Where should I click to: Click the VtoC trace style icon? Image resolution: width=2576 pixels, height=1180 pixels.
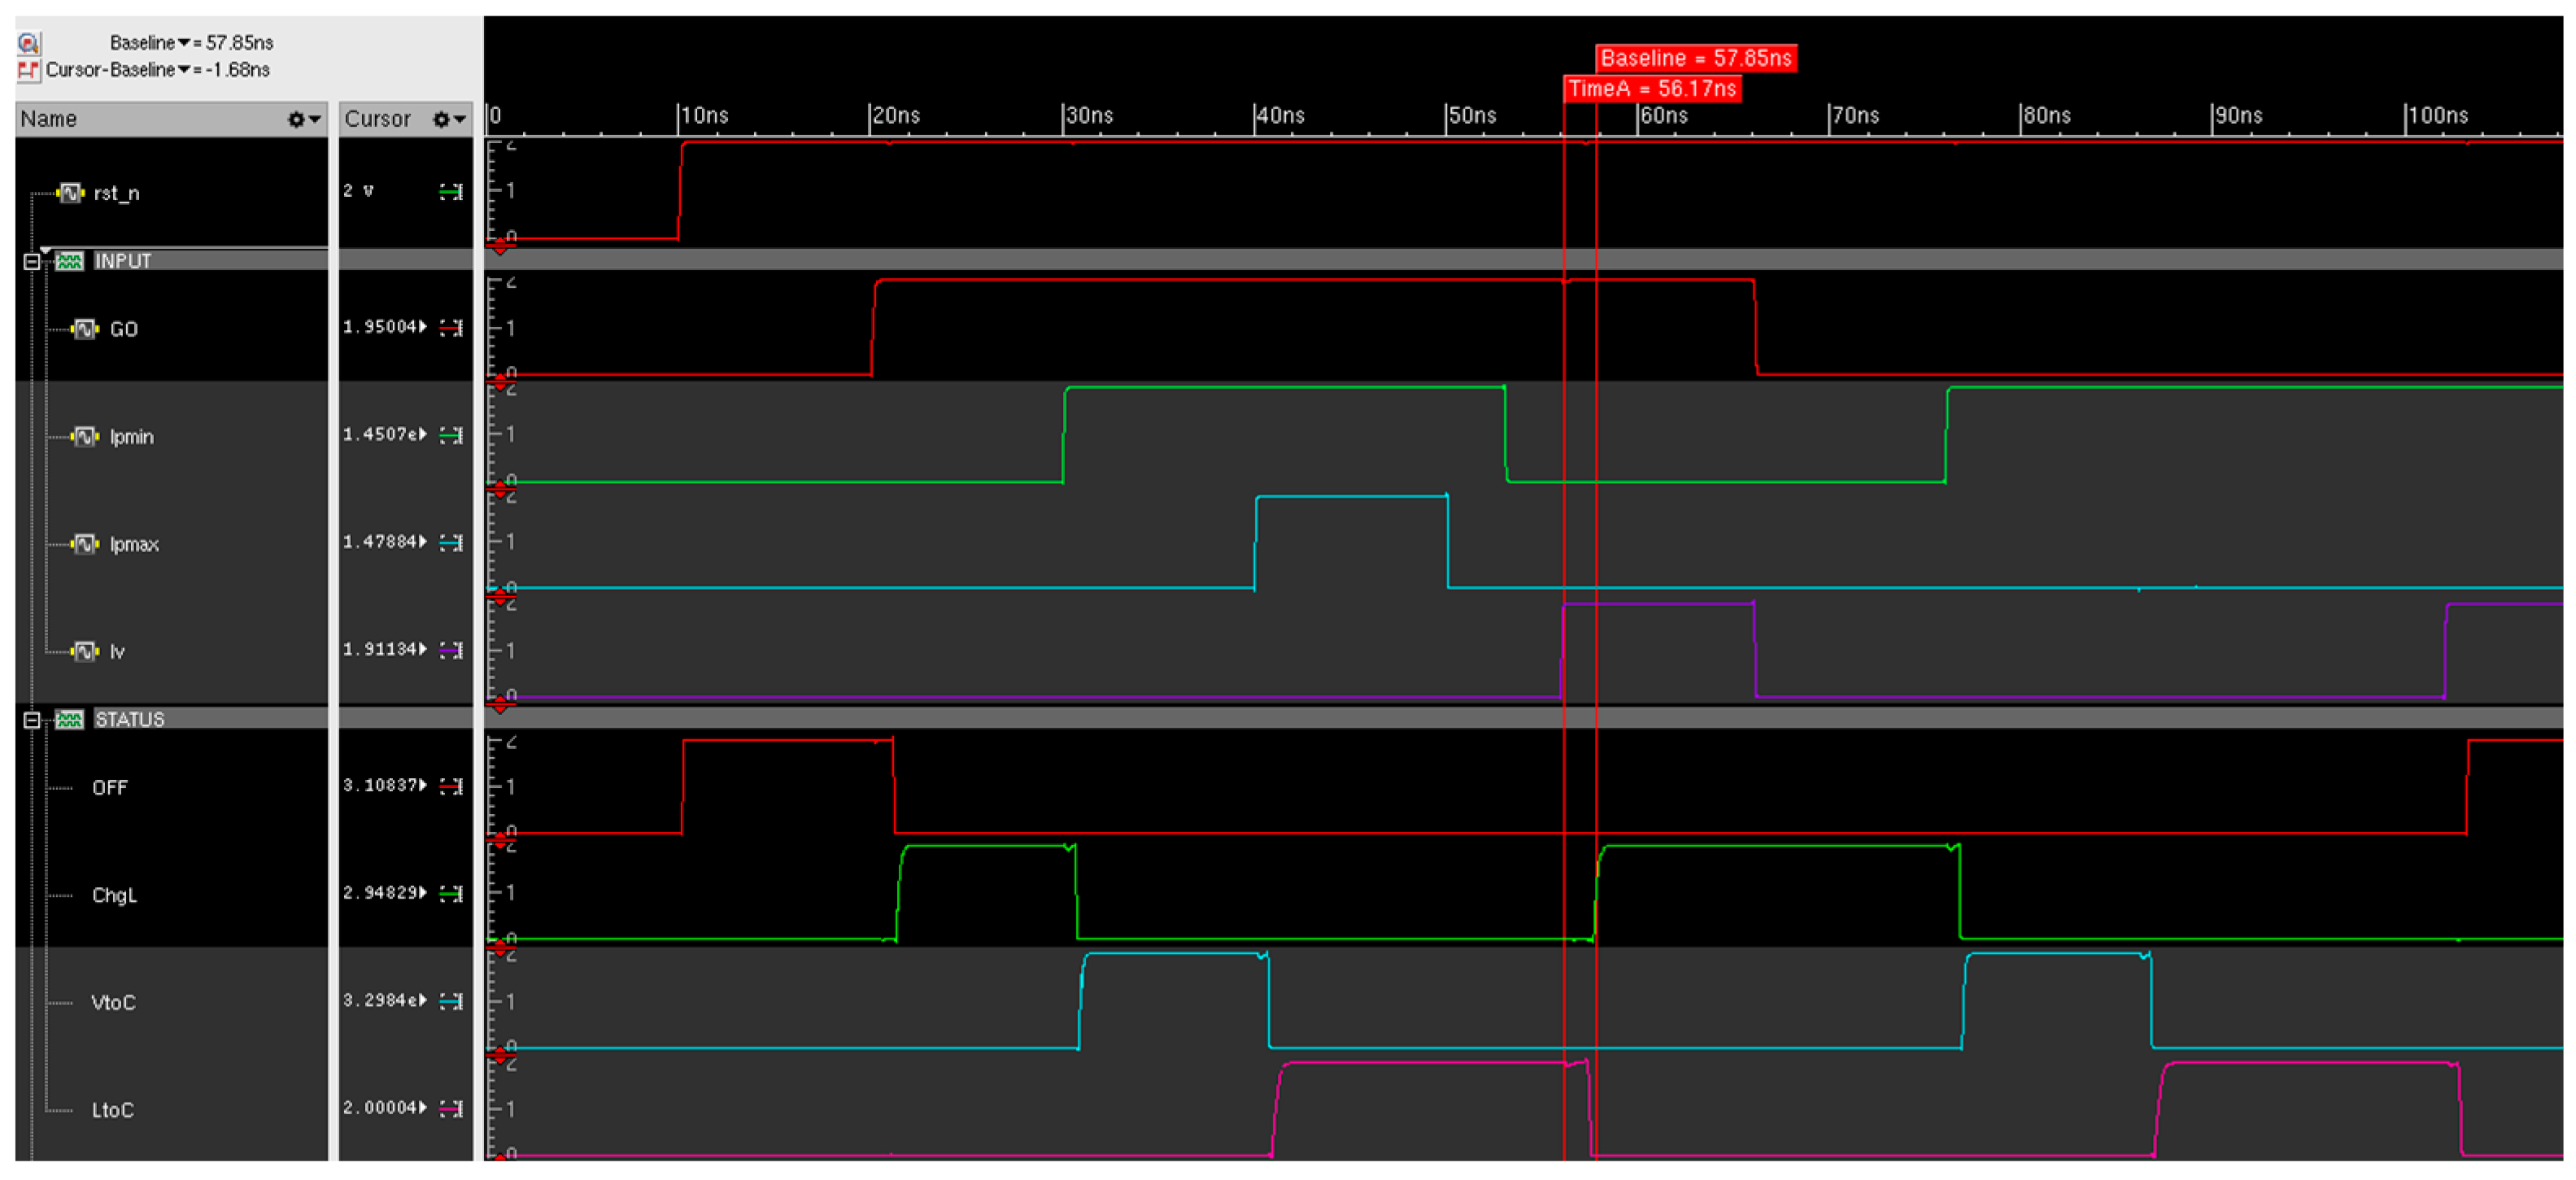pos(451,1001)
